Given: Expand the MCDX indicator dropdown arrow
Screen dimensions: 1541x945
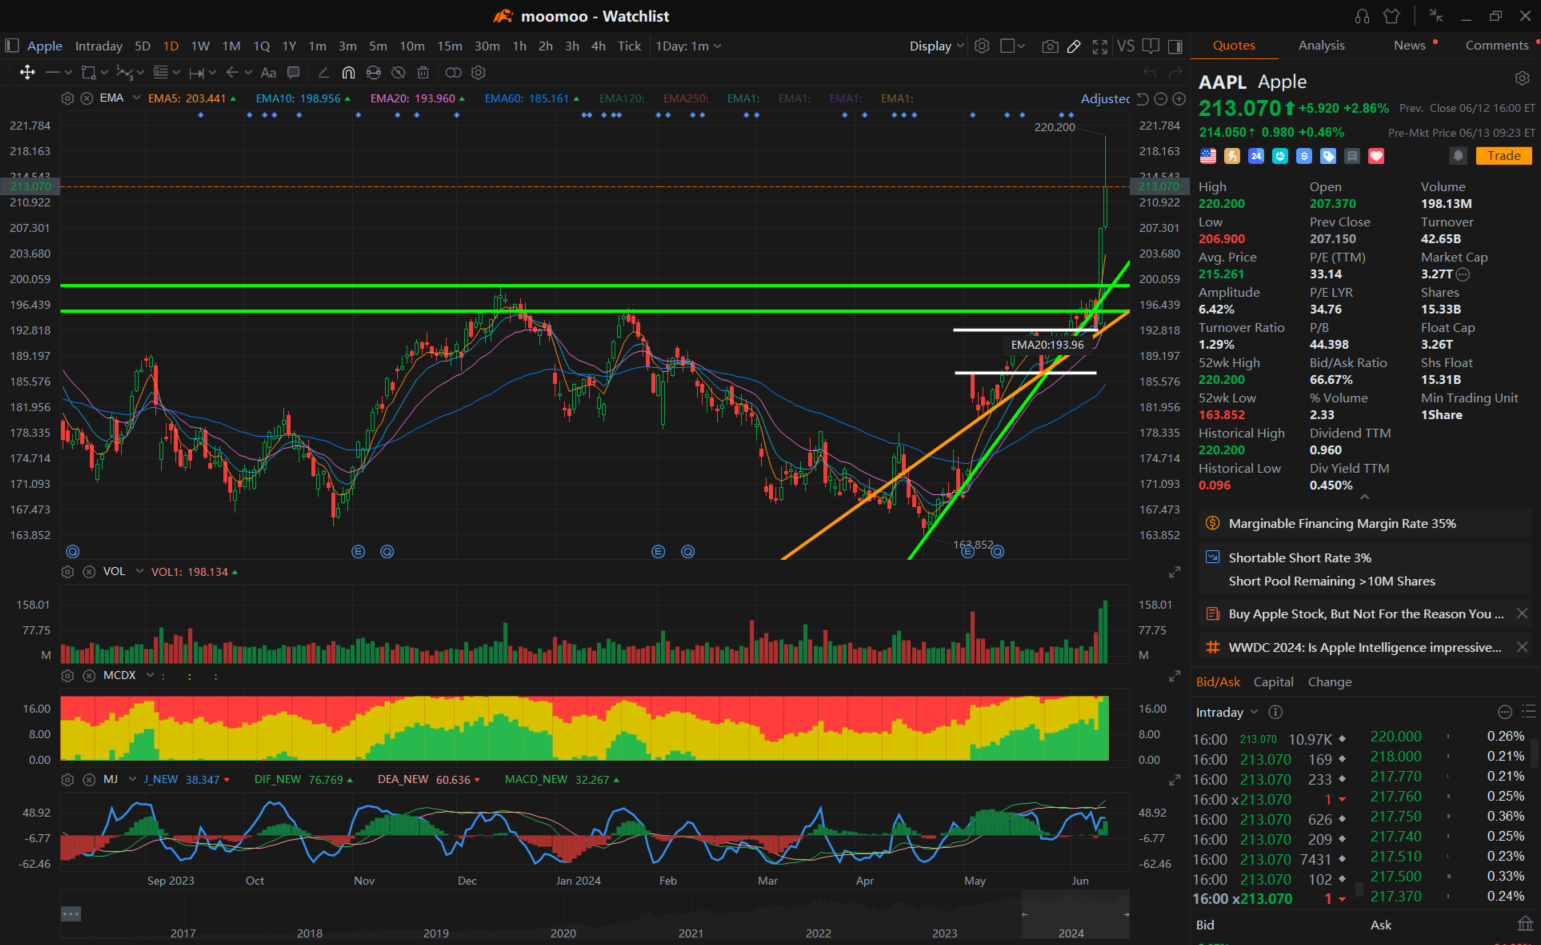Looking at the screenshot, I should point(150,676).
